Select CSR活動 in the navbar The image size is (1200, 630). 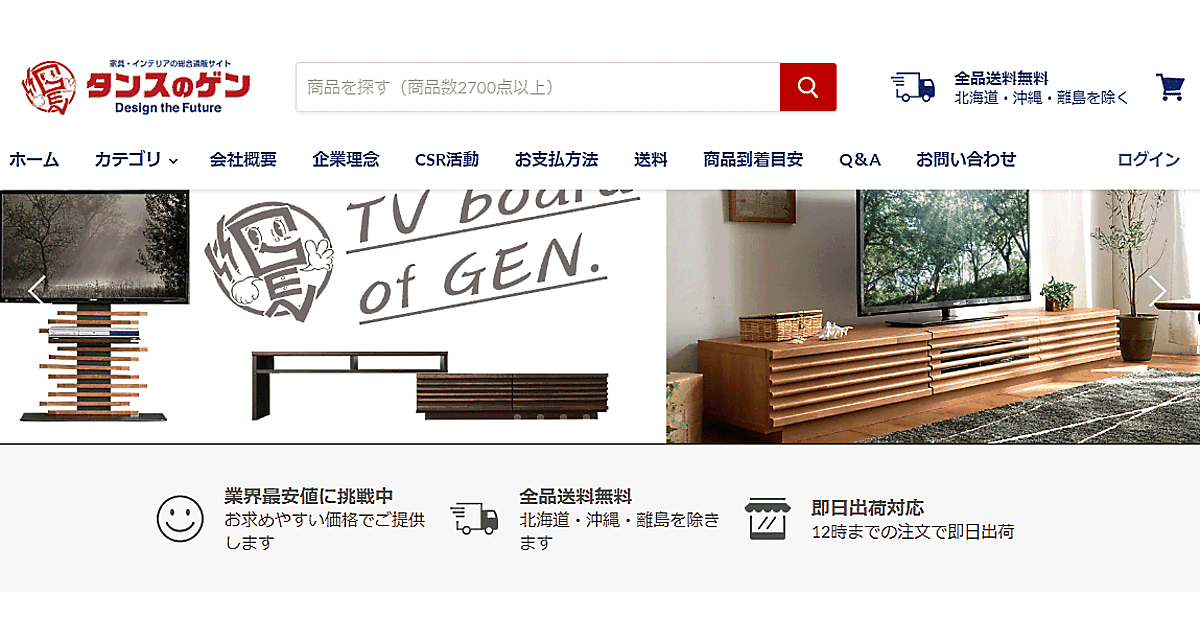(447, 159)
